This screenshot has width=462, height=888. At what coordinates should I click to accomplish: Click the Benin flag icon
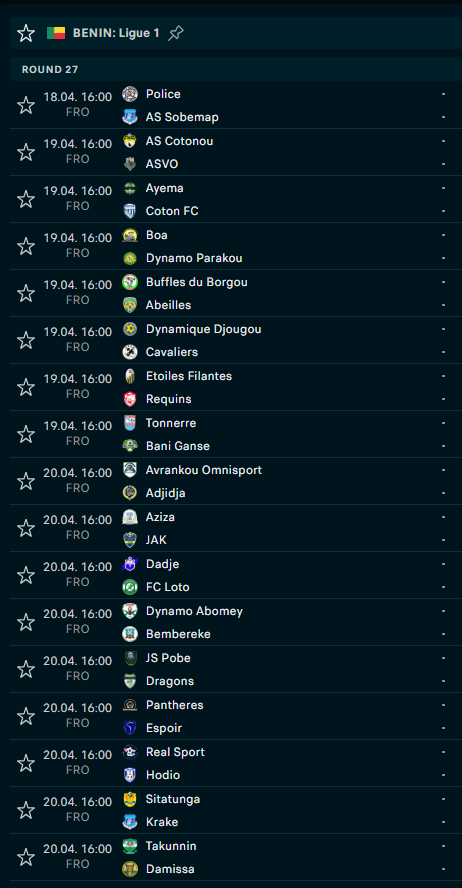[56, 33]
